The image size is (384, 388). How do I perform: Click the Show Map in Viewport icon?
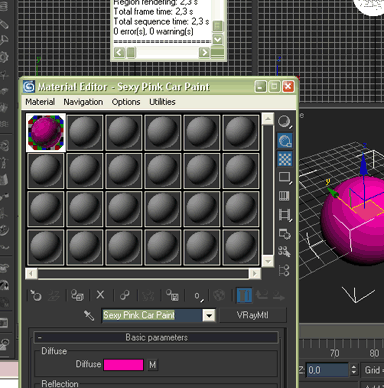219,295
